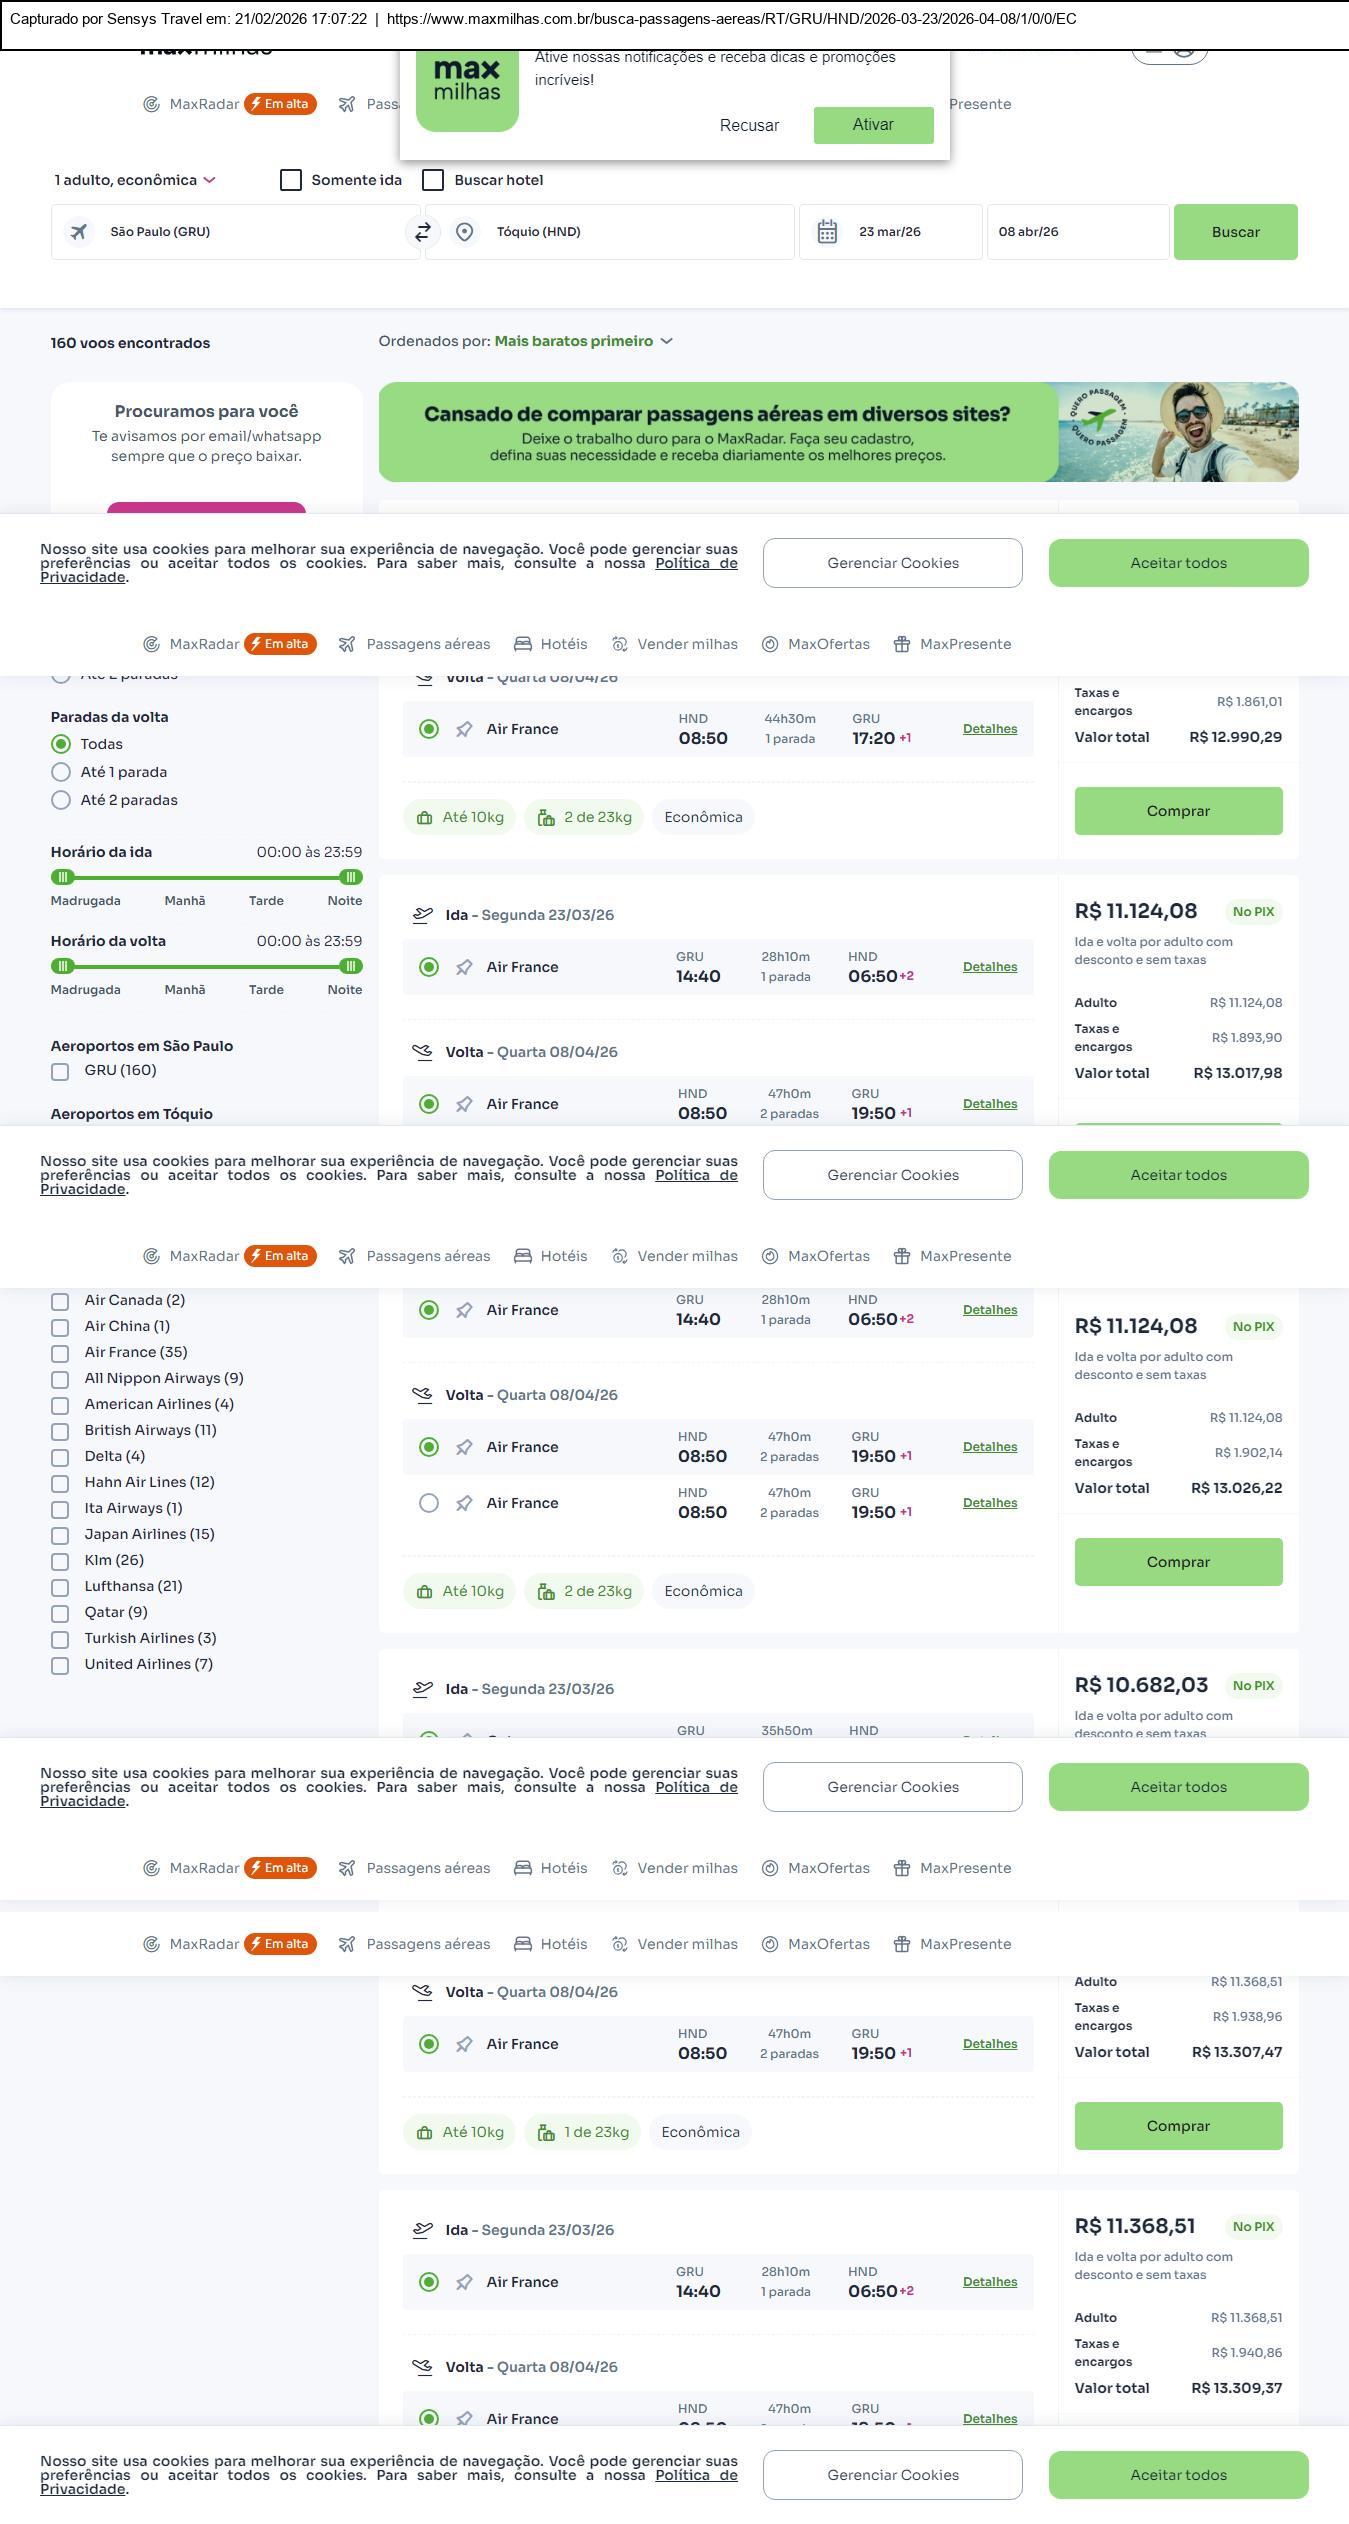The width and height of the screenshot is (1349, 2524).
Task: Open MaxRadar in the topmost navigation bar
Action: click(x=204, y=104)
